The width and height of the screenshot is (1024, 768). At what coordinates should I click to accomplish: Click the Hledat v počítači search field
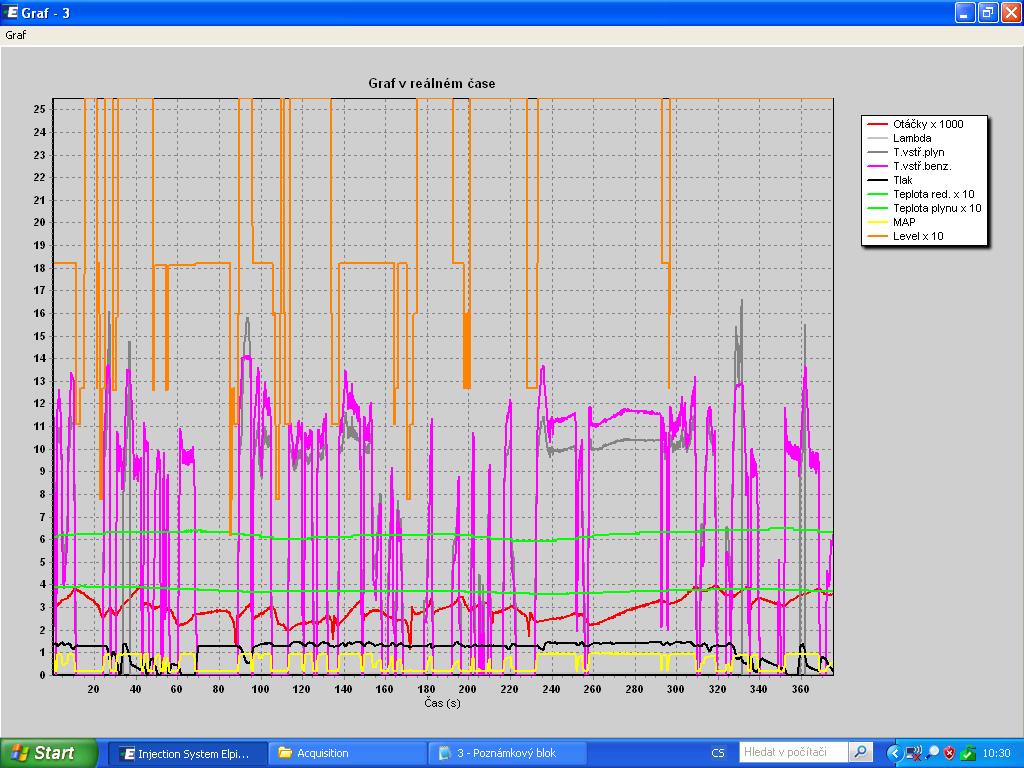[794, 752]
